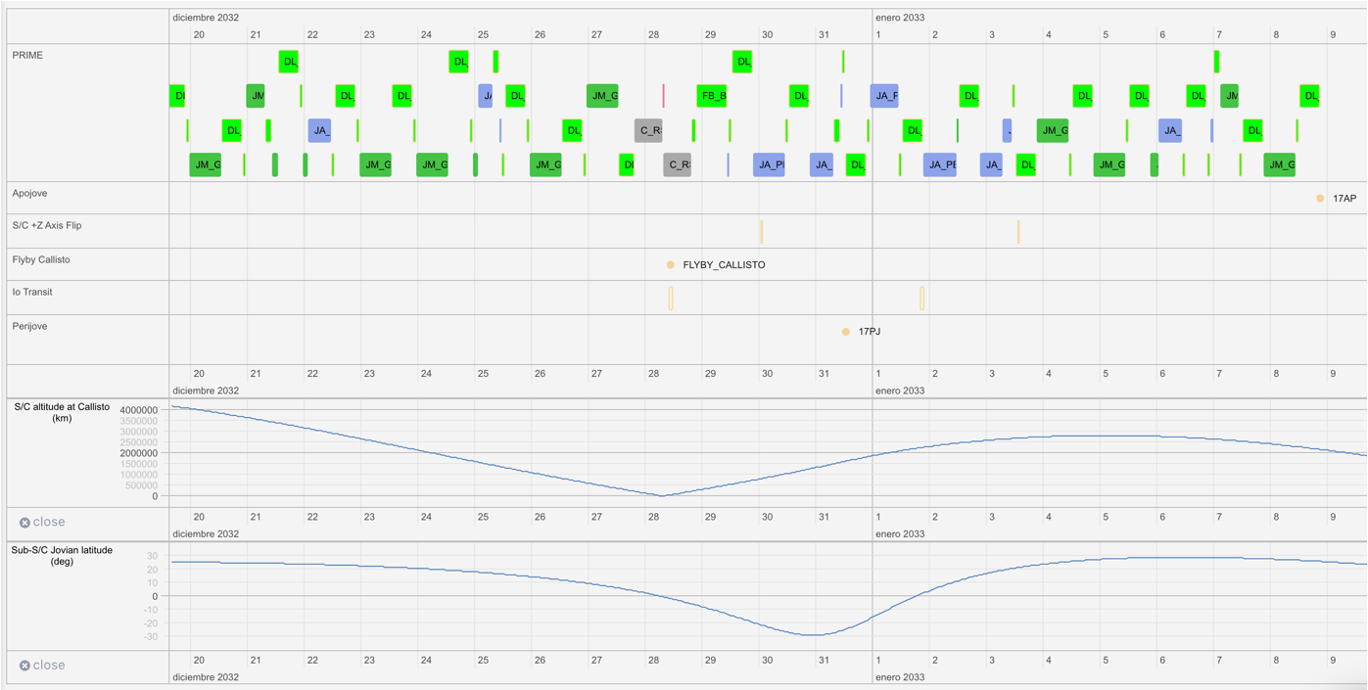This screenshot has width=1368, height=690.
Task: Select the green DL downlink block on December 22
Action: 345,96
